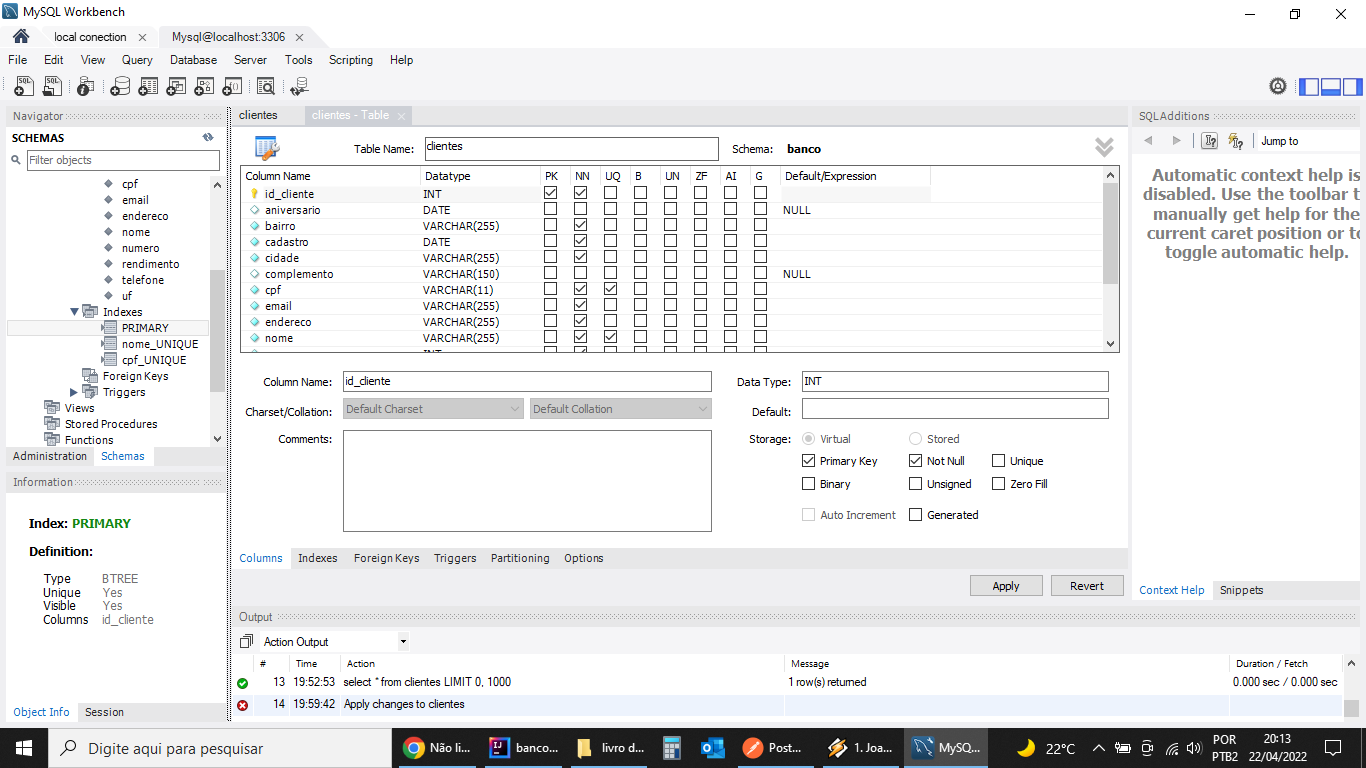
Task: Open Calculator in the taskbar
Action: [672, 748]
